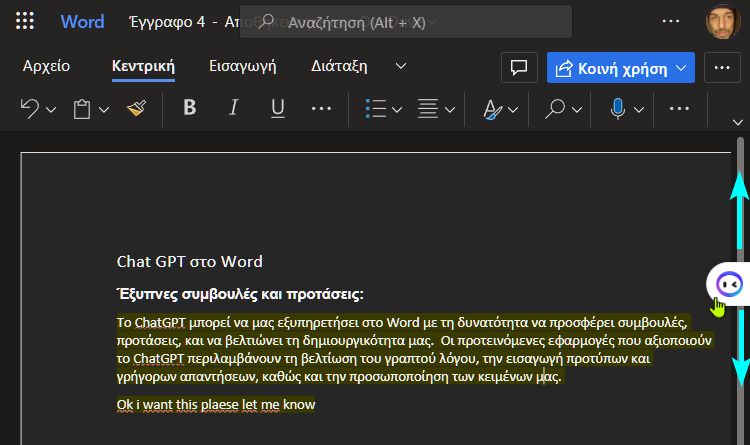Click the Κοινή χρήση share button

[x=620, y=68]
